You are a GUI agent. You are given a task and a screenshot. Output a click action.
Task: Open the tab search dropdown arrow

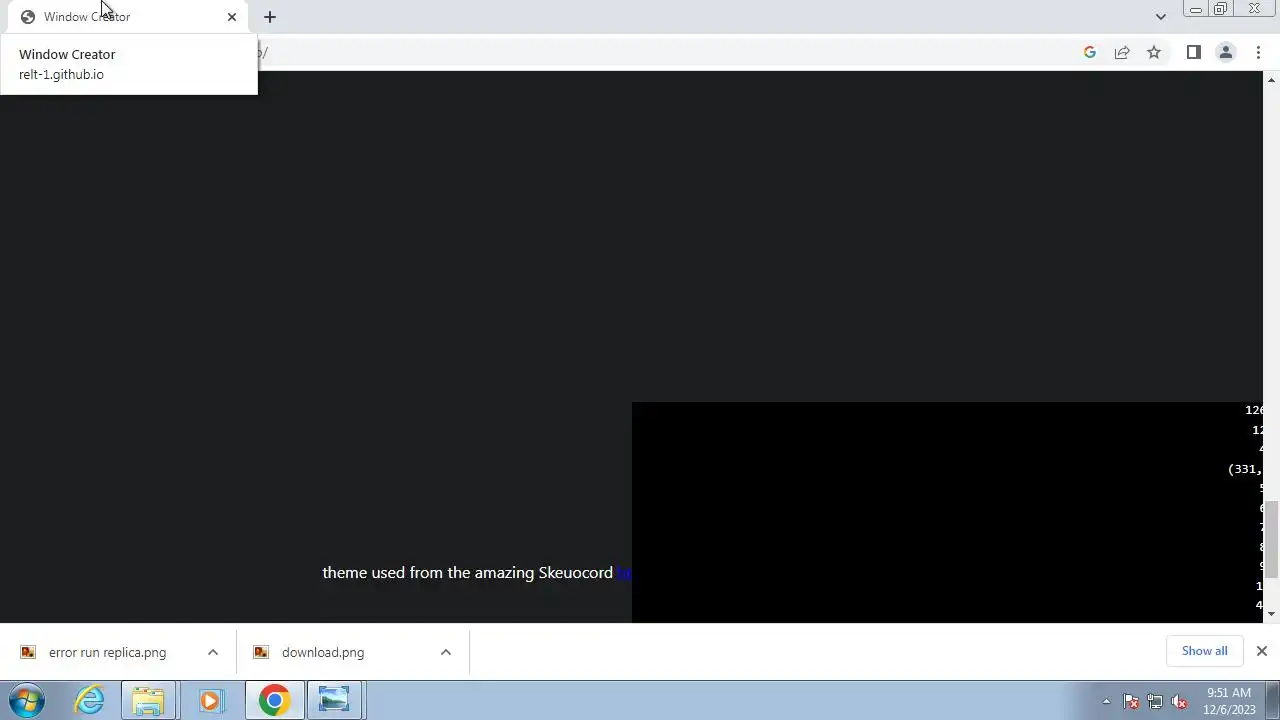[1160, 17]
